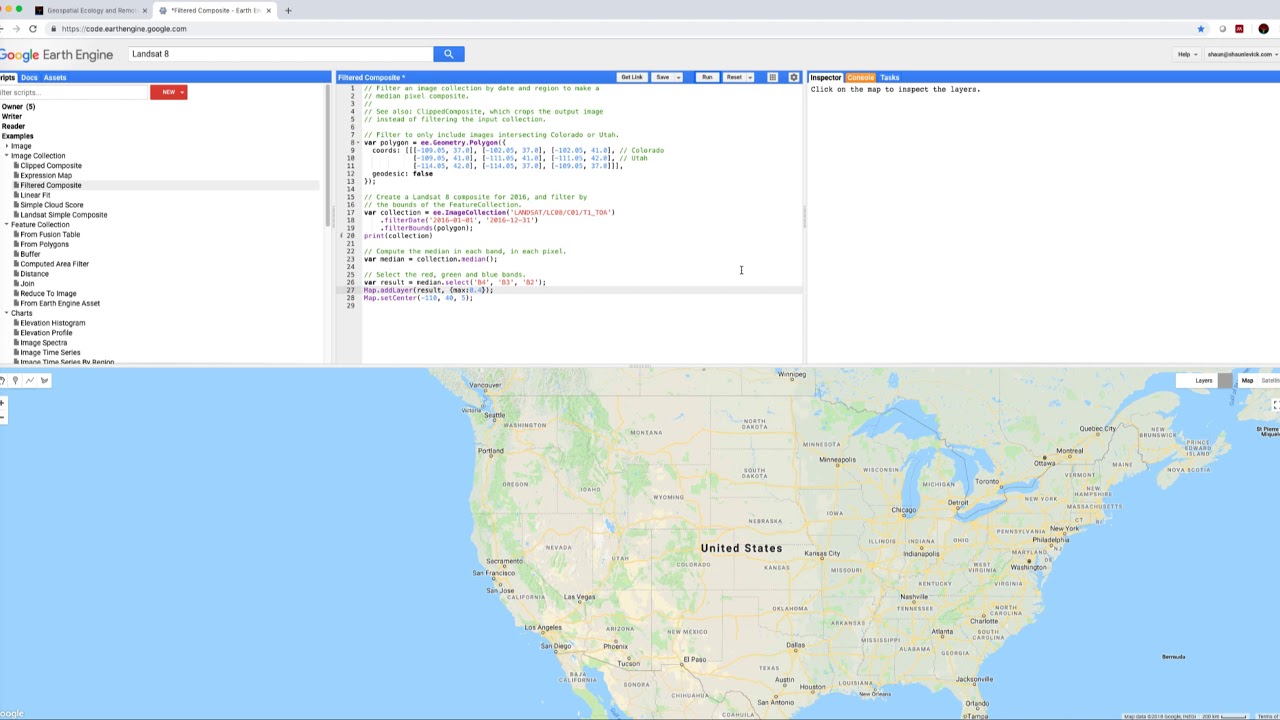Click the filter scripts input box

(73, 92)
